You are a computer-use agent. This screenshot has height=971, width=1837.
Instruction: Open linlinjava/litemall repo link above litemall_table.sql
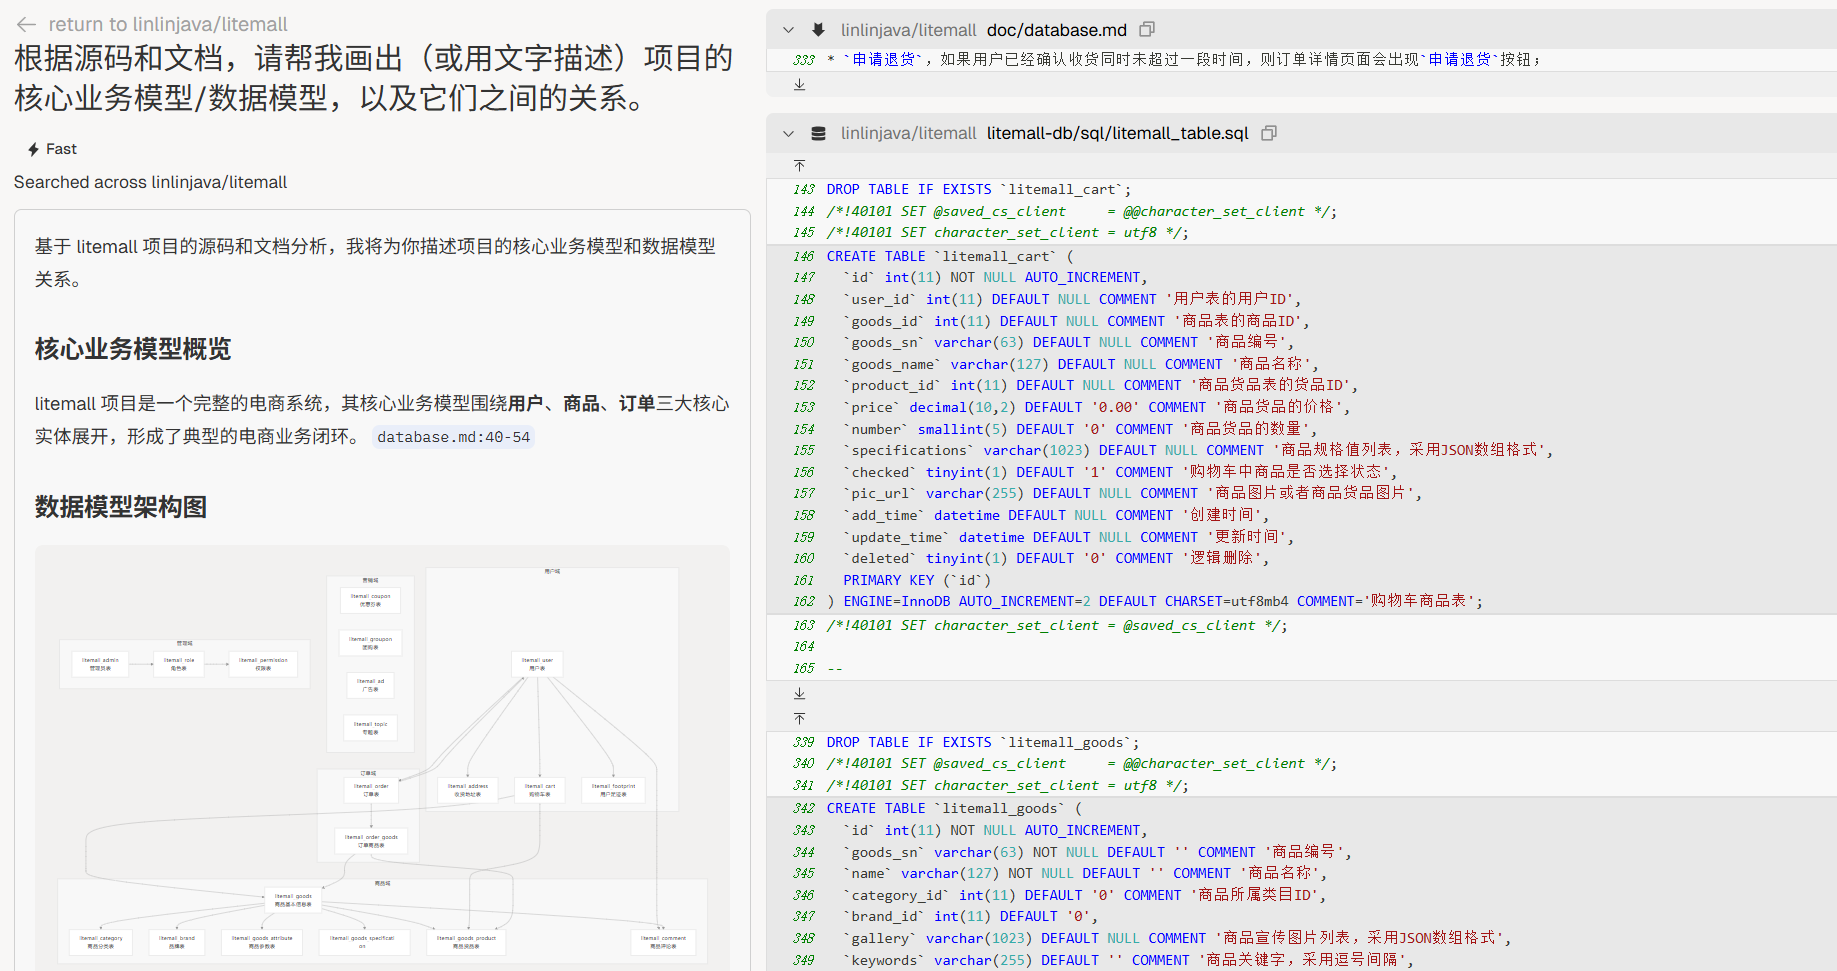click(908, 133)
